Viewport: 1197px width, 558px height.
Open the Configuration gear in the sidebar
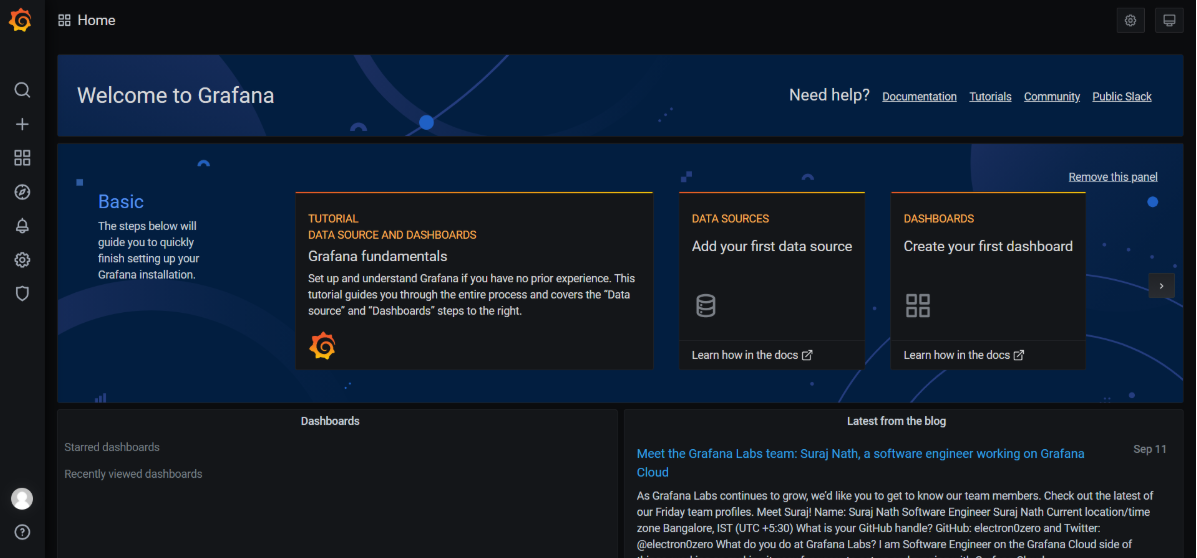click(22, 260)
